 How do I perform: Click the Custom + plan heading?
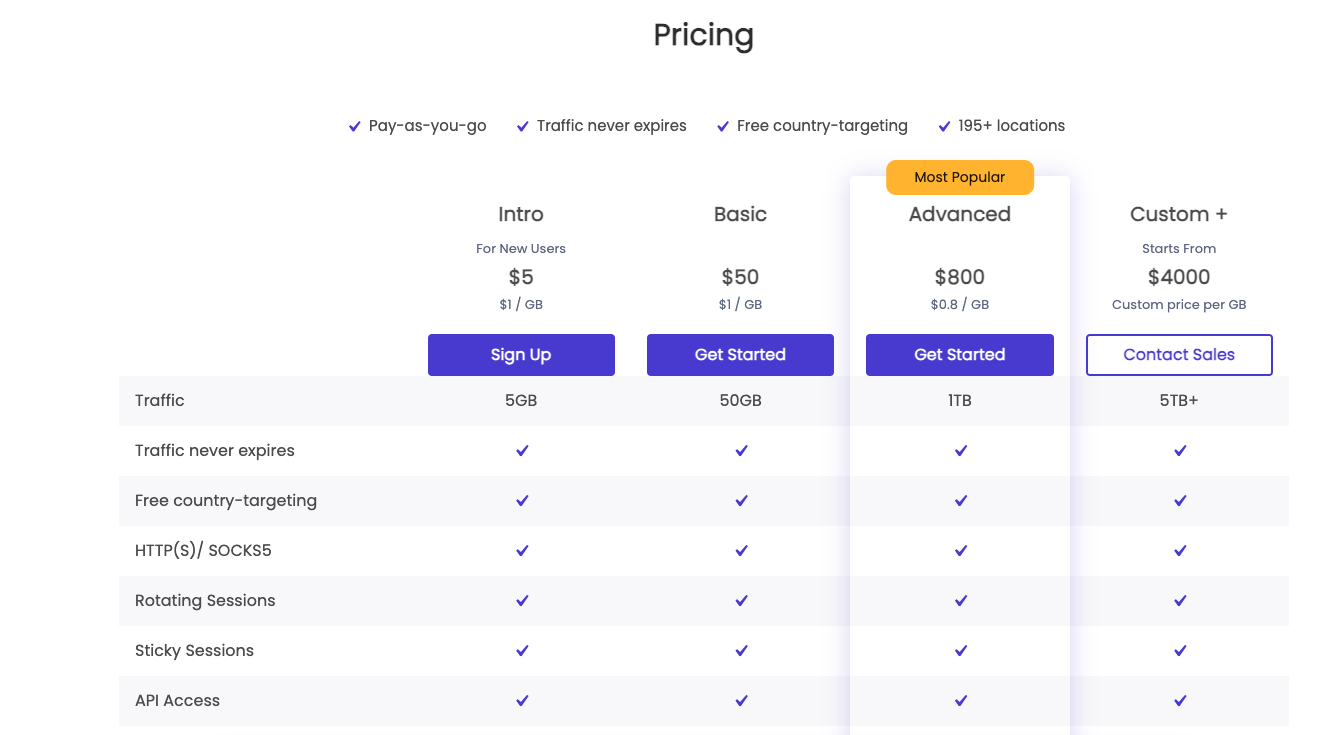pos(1178,214)
